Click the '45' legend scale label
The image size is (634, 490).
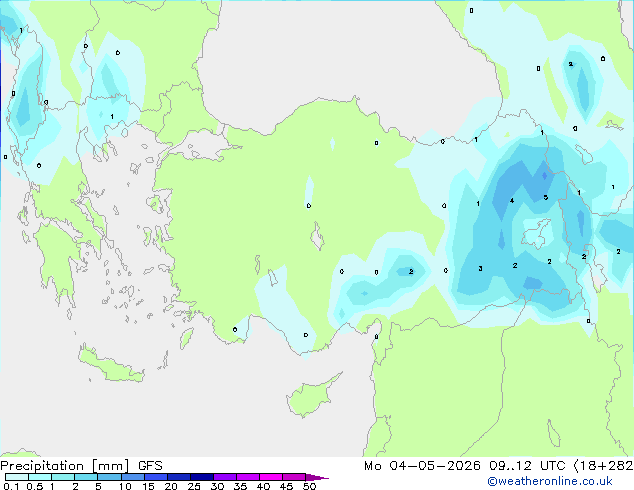pos(286,486)
